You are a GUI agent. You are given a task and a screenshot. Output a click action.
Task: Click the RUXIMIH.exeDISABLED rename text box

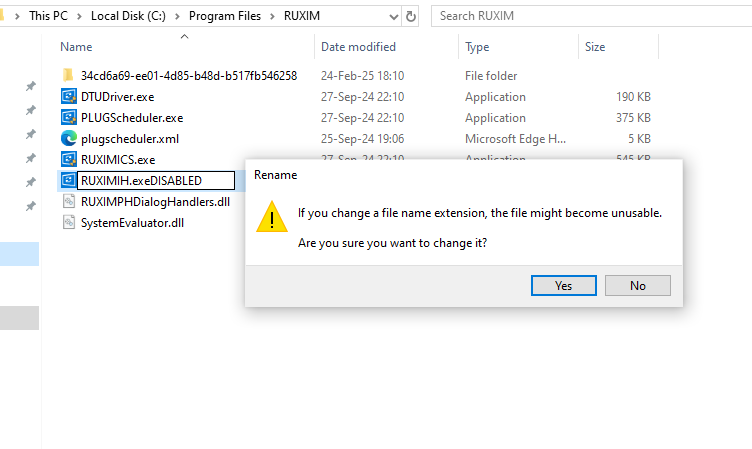156,180
